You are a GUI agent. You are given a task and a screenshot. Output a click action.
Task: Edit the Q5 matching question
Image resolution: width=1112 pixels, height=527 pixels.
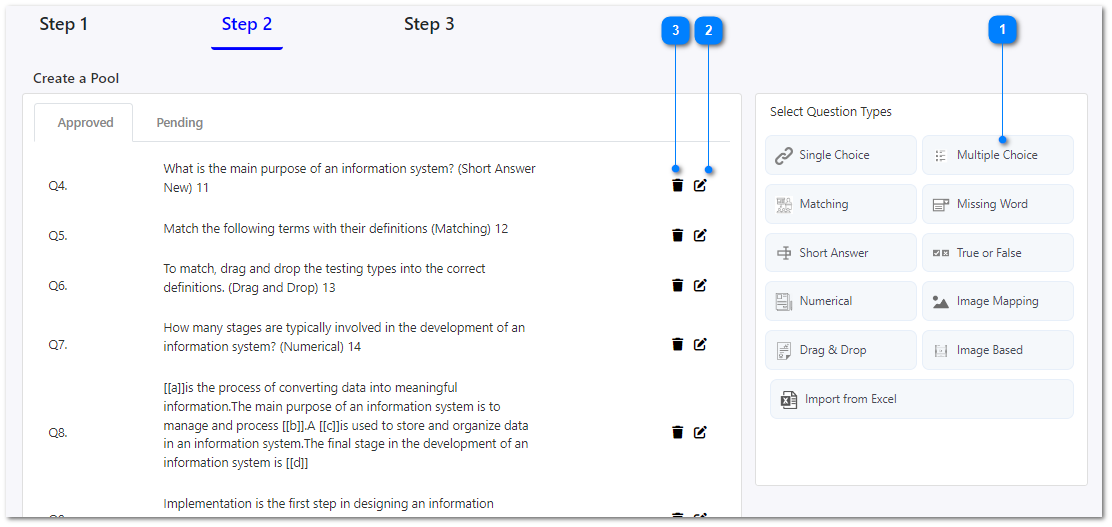[700, 235]
